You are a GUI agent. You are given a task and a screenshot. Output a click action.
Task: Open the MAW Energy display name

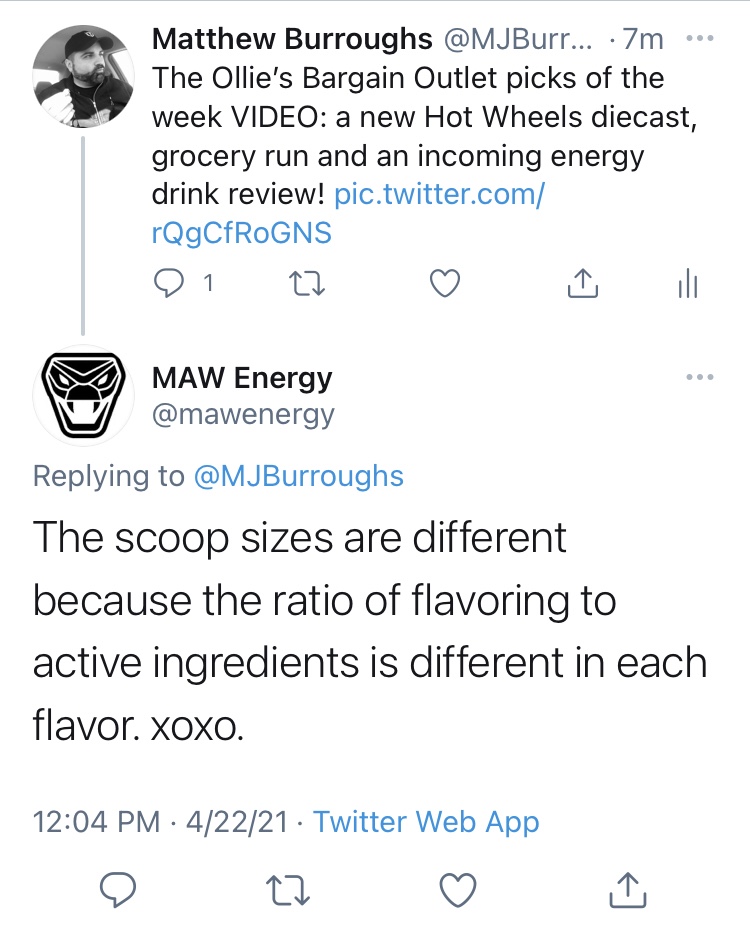[242, 378]
